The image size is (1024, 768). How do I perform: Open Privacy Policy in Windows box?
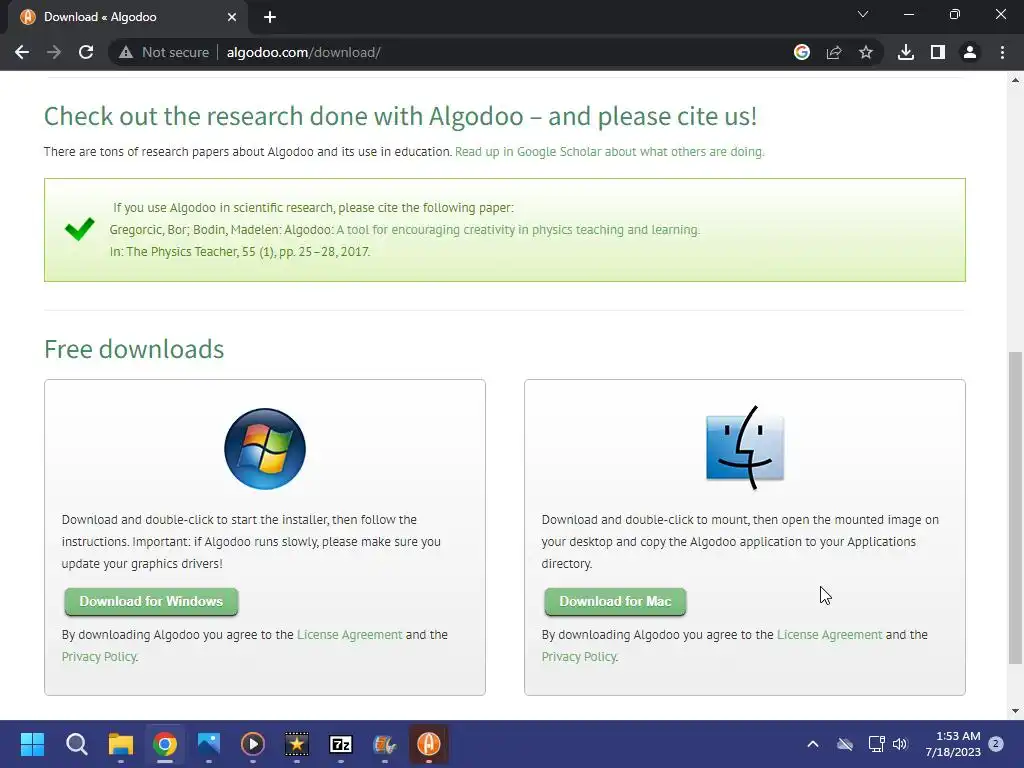(99, 656)
